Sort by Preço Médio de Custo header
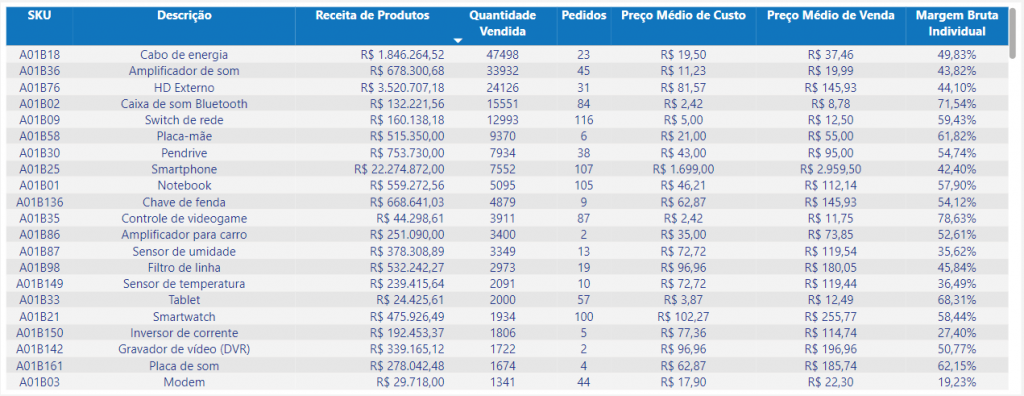Screen dimensions: 1024x396 pyautogui.click(x=684, y=16)
